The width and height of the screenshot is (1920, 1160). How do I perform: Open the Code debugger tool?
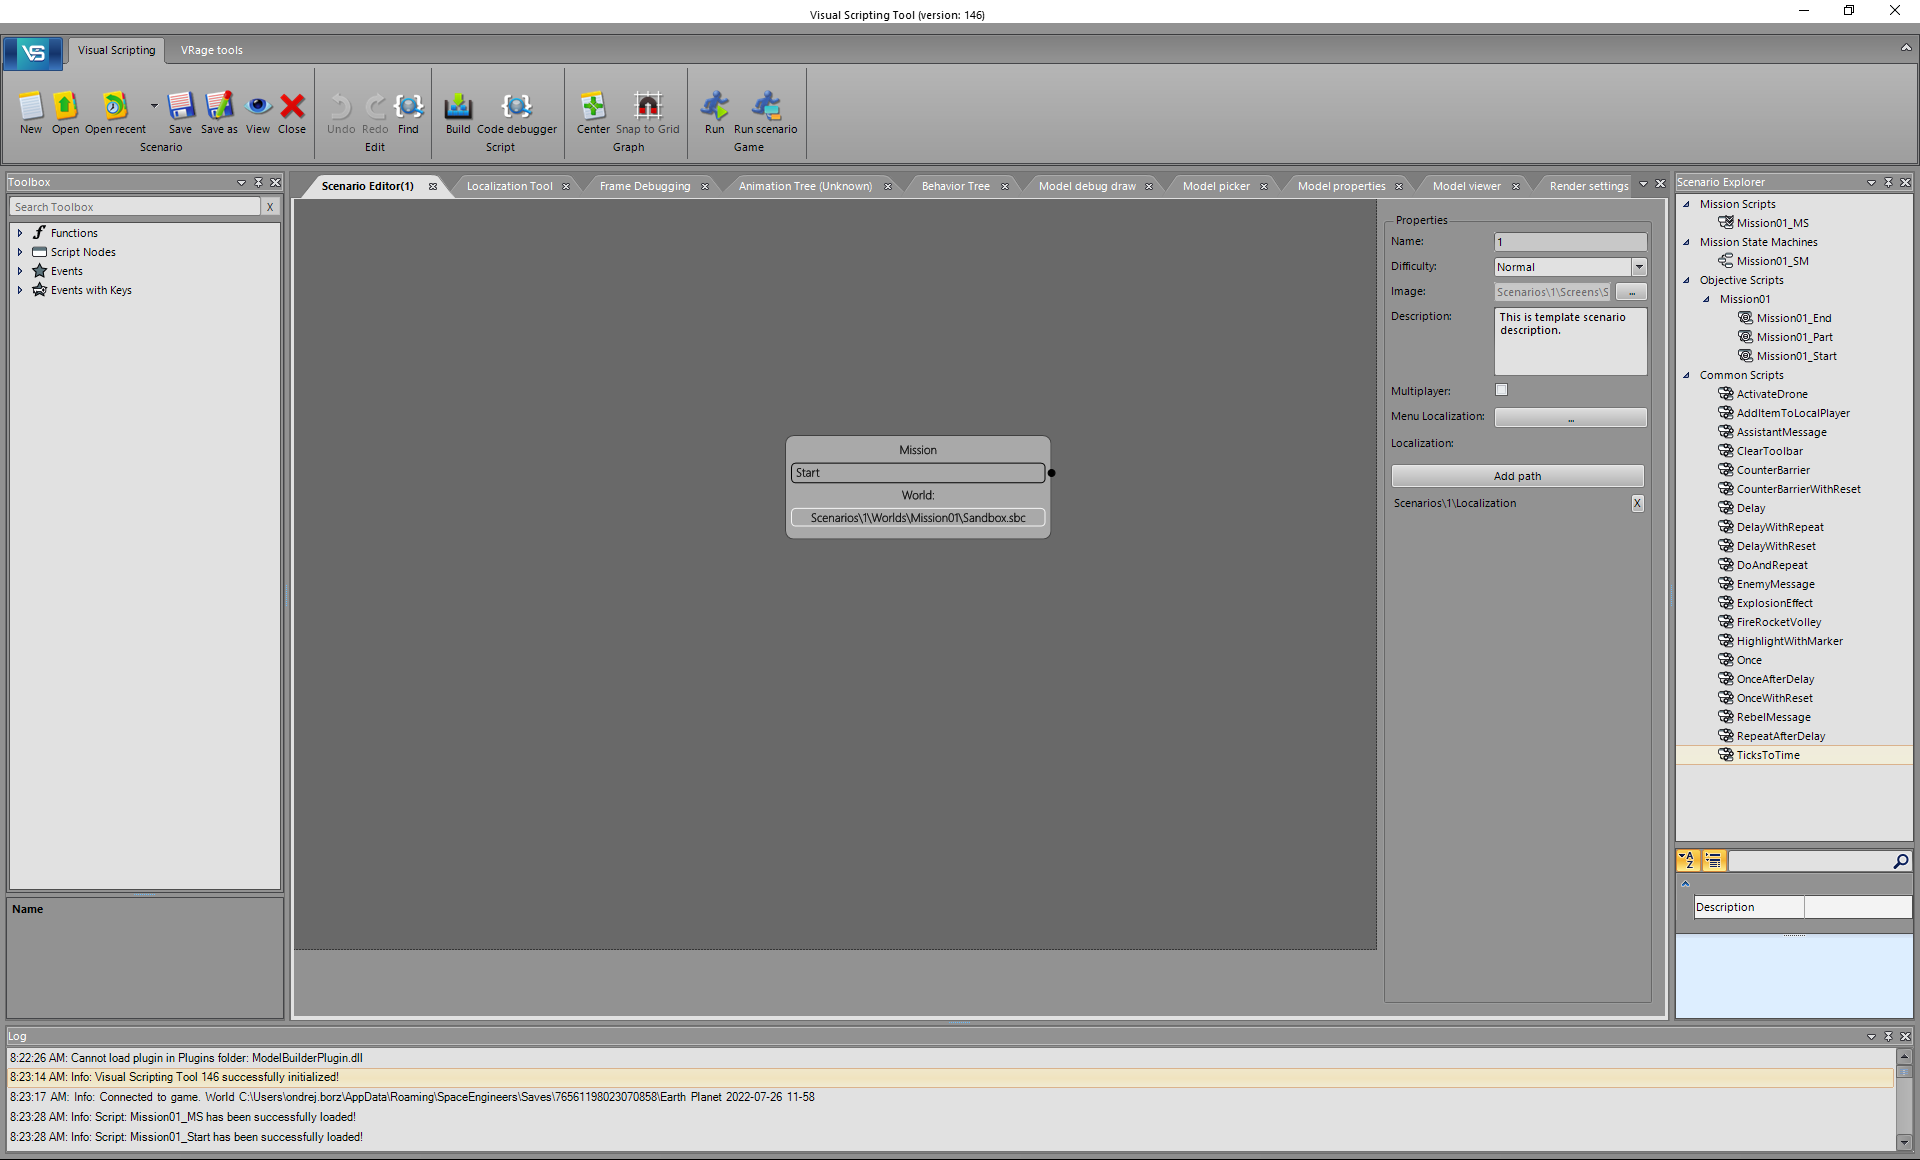[516, 106]
